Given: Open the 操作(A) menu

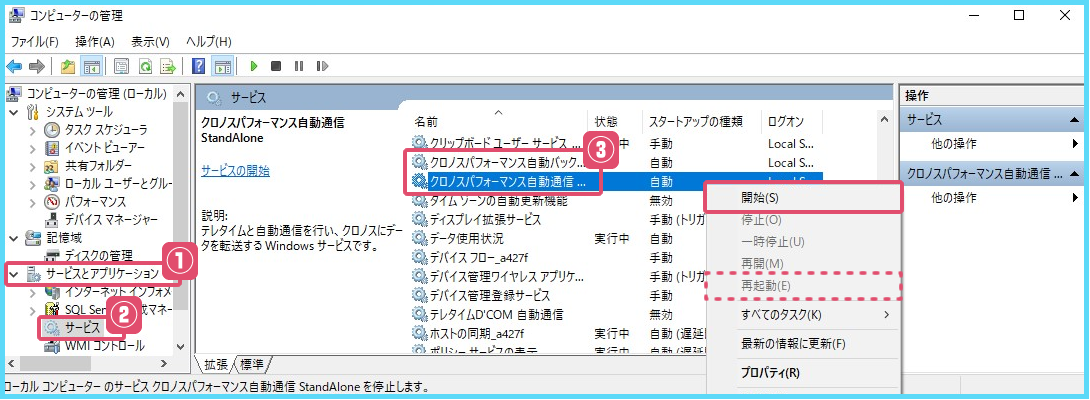Looking at the screenshot, I should click(x=94, y=41).
